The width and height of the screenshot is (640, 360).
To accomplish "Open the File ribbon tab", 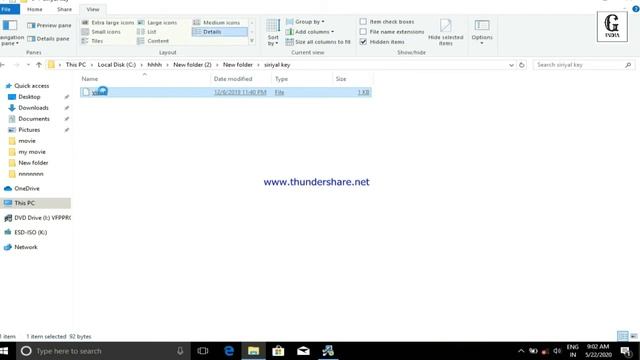I will click(x=8, y=9).
